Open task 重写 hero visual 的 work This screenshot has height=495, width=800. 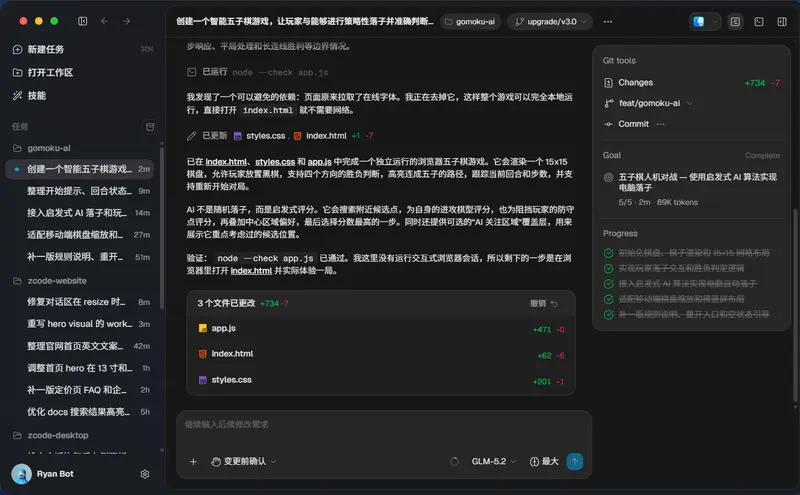tap(80, 324)
